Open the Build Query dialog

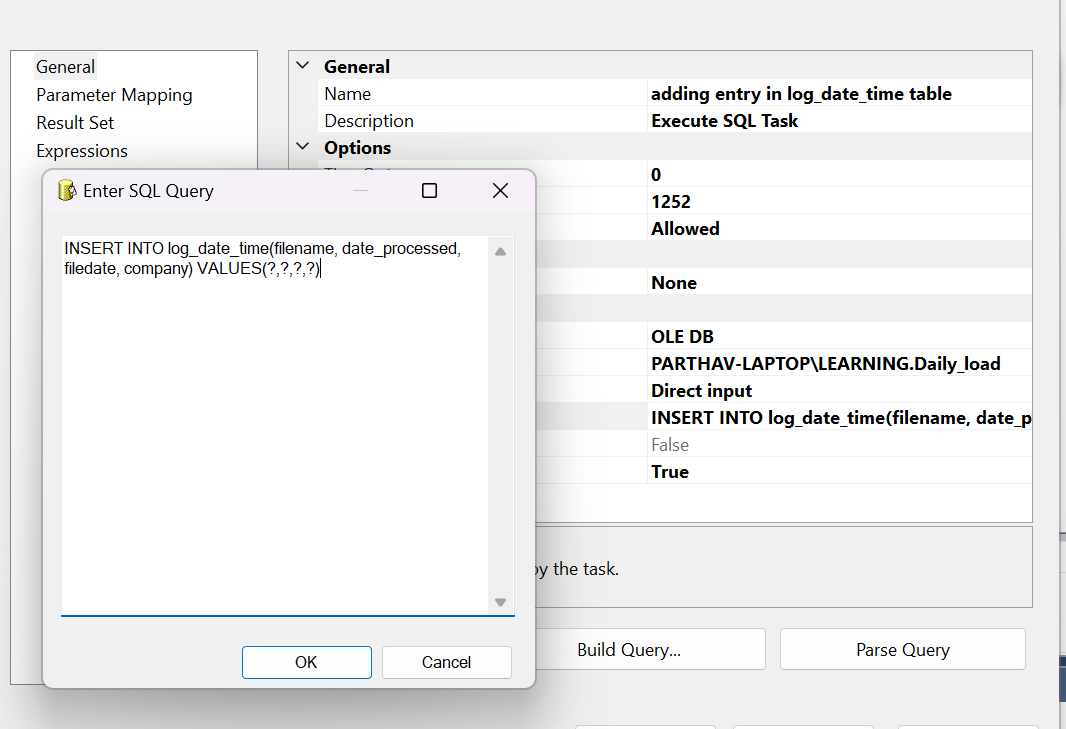point(652,649)
